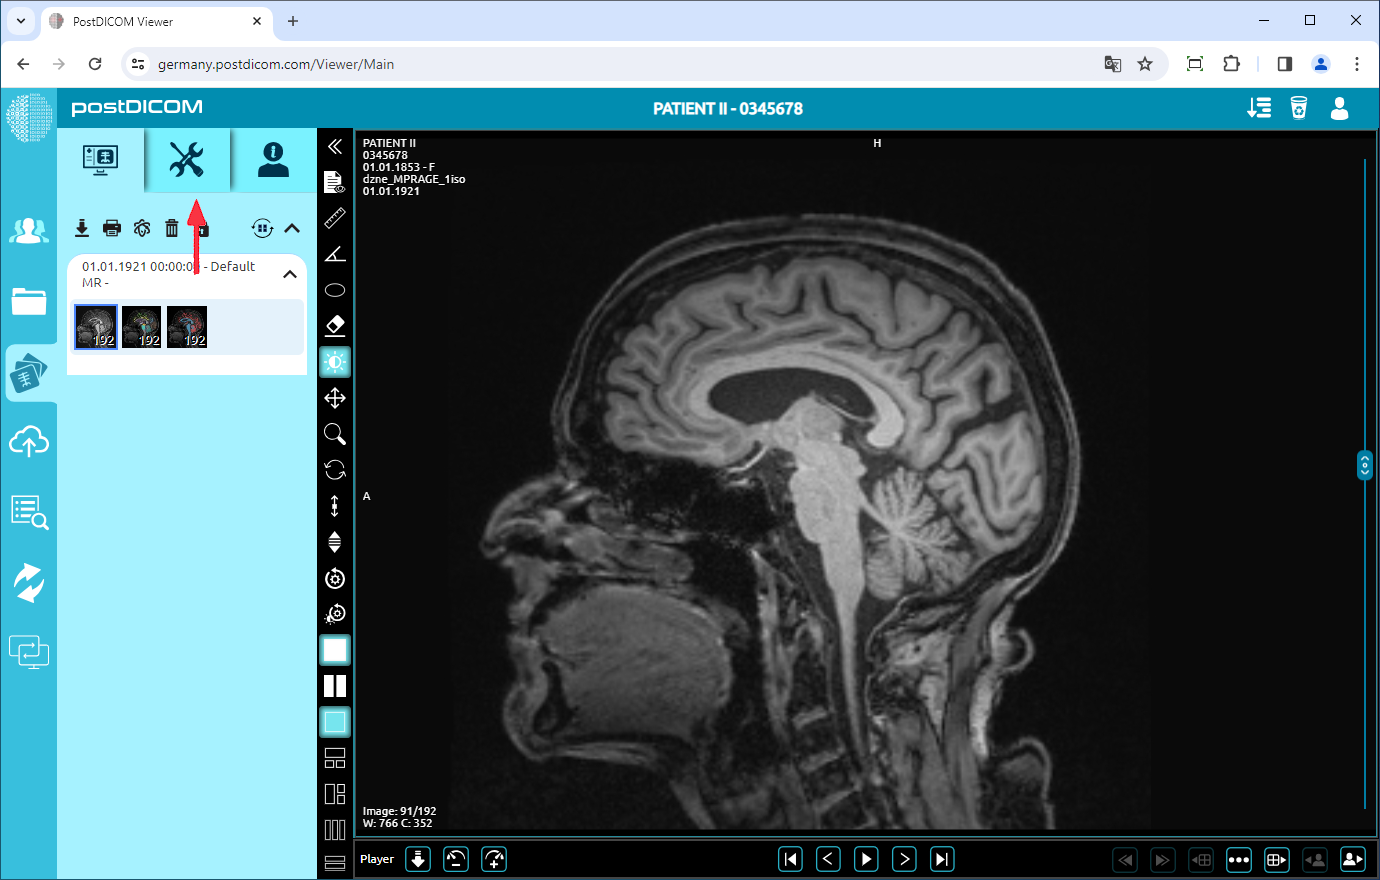Screen dimensions: 1380x880
Task: Play the image series playback
Action: point(866,858)
